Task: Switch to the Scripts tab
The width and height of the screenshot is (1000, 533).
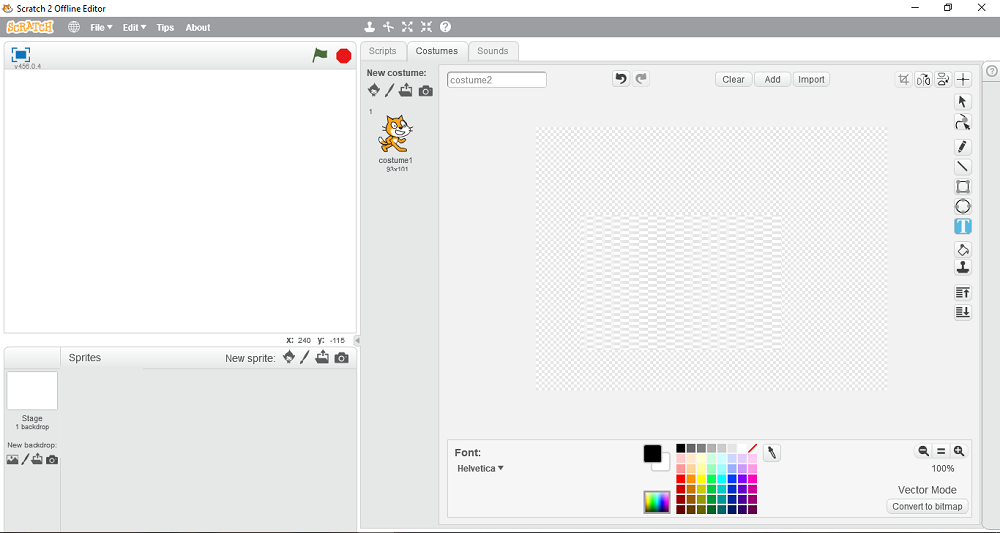Action: click(x=383, y=51)
